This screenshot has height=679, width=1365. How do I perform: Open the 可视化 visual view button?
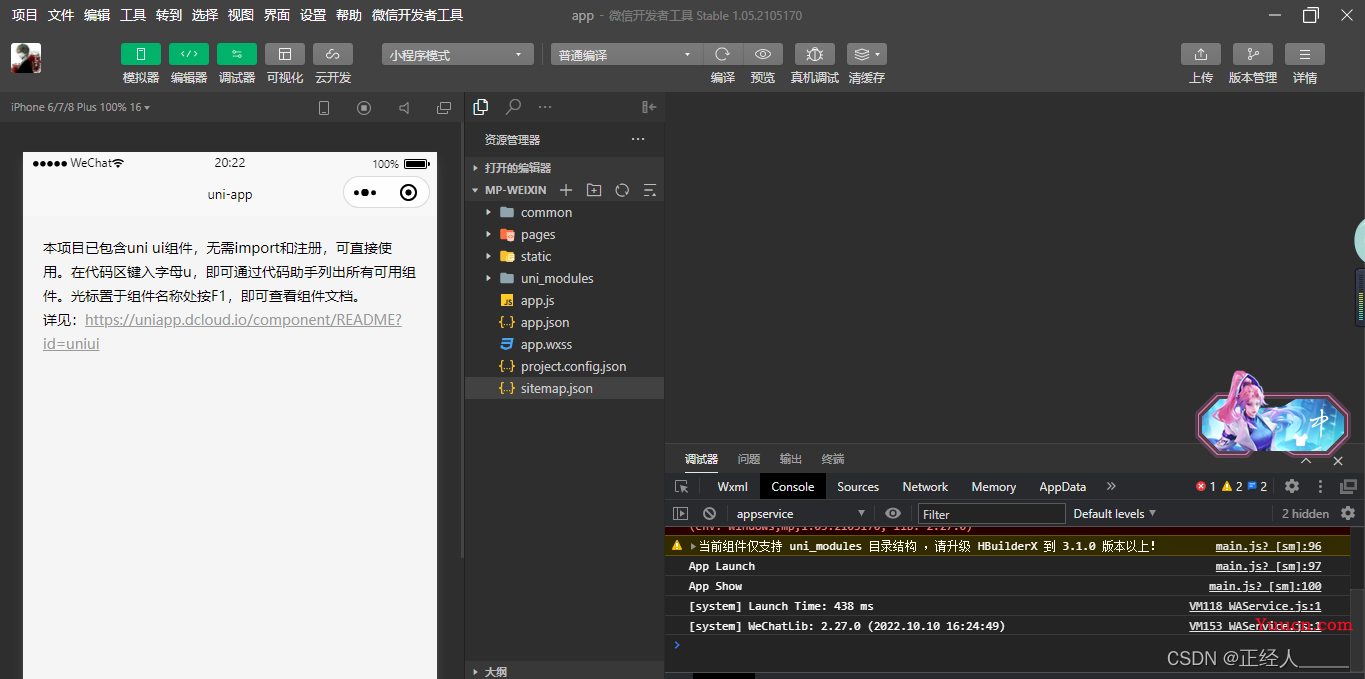[x=285, y=54]
